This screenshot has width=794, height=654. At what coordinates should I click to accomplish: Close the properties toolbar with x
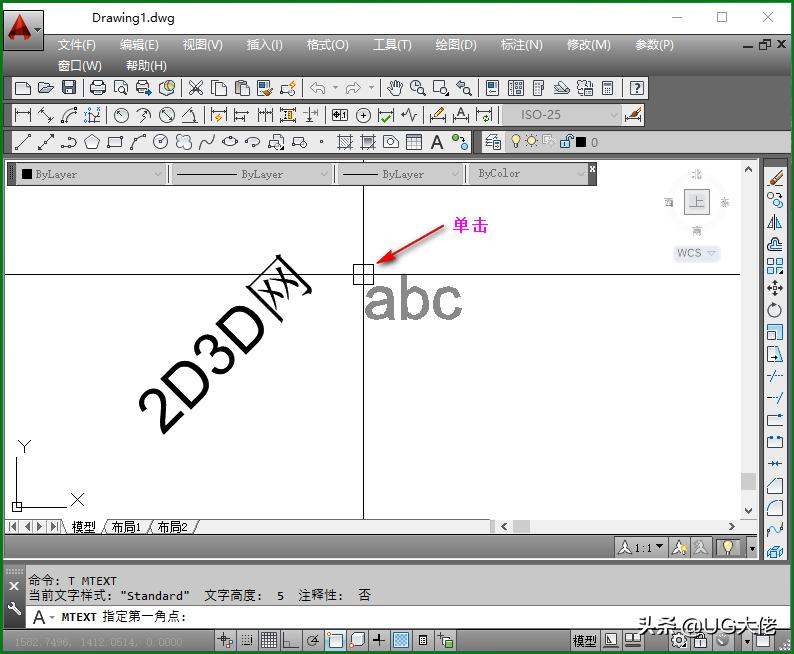point(592,168)
